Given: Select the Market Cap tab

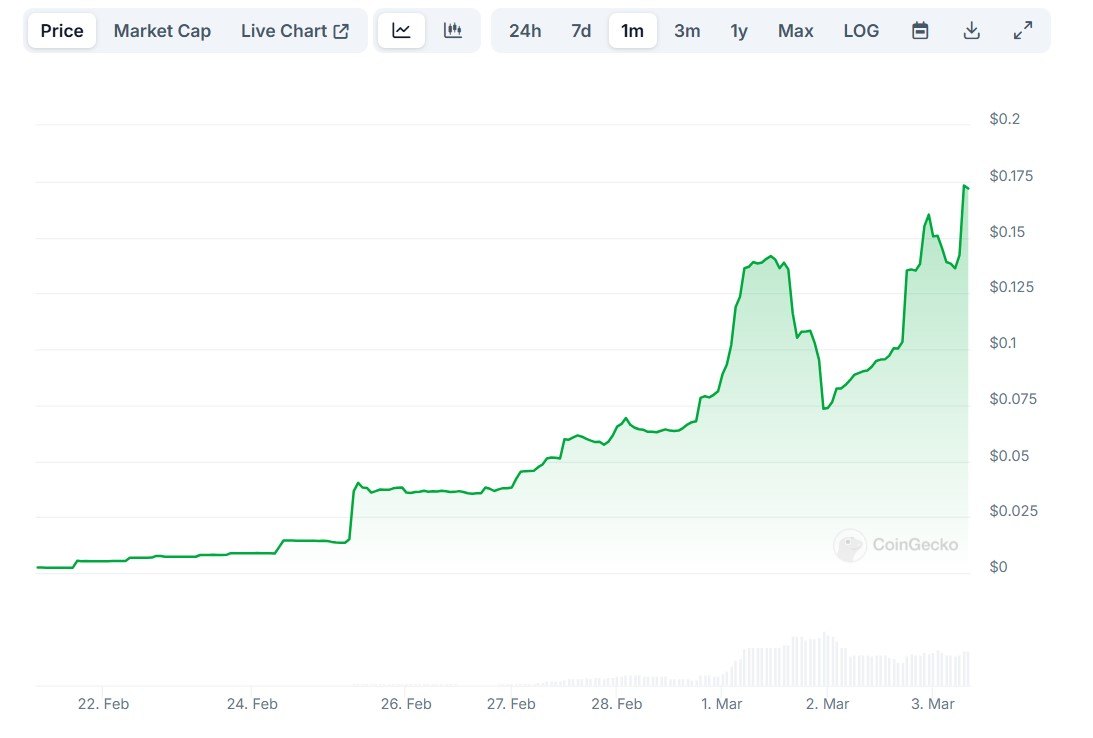Looking at the screenshot, I should (x=162, y=31).
